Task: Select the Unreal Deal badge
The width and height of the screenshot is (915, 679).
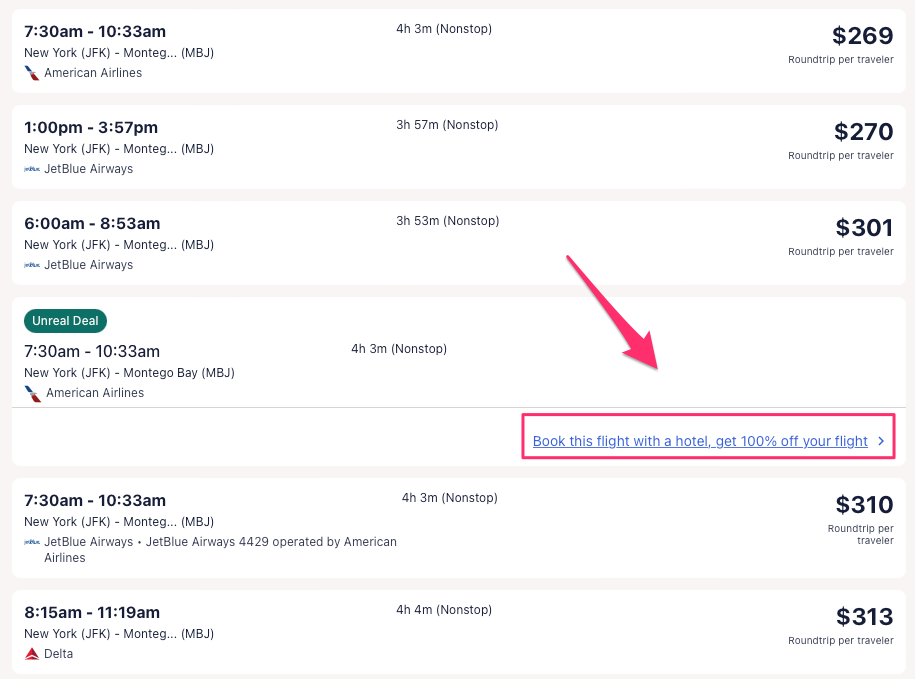Action: (x=65, y=321)
